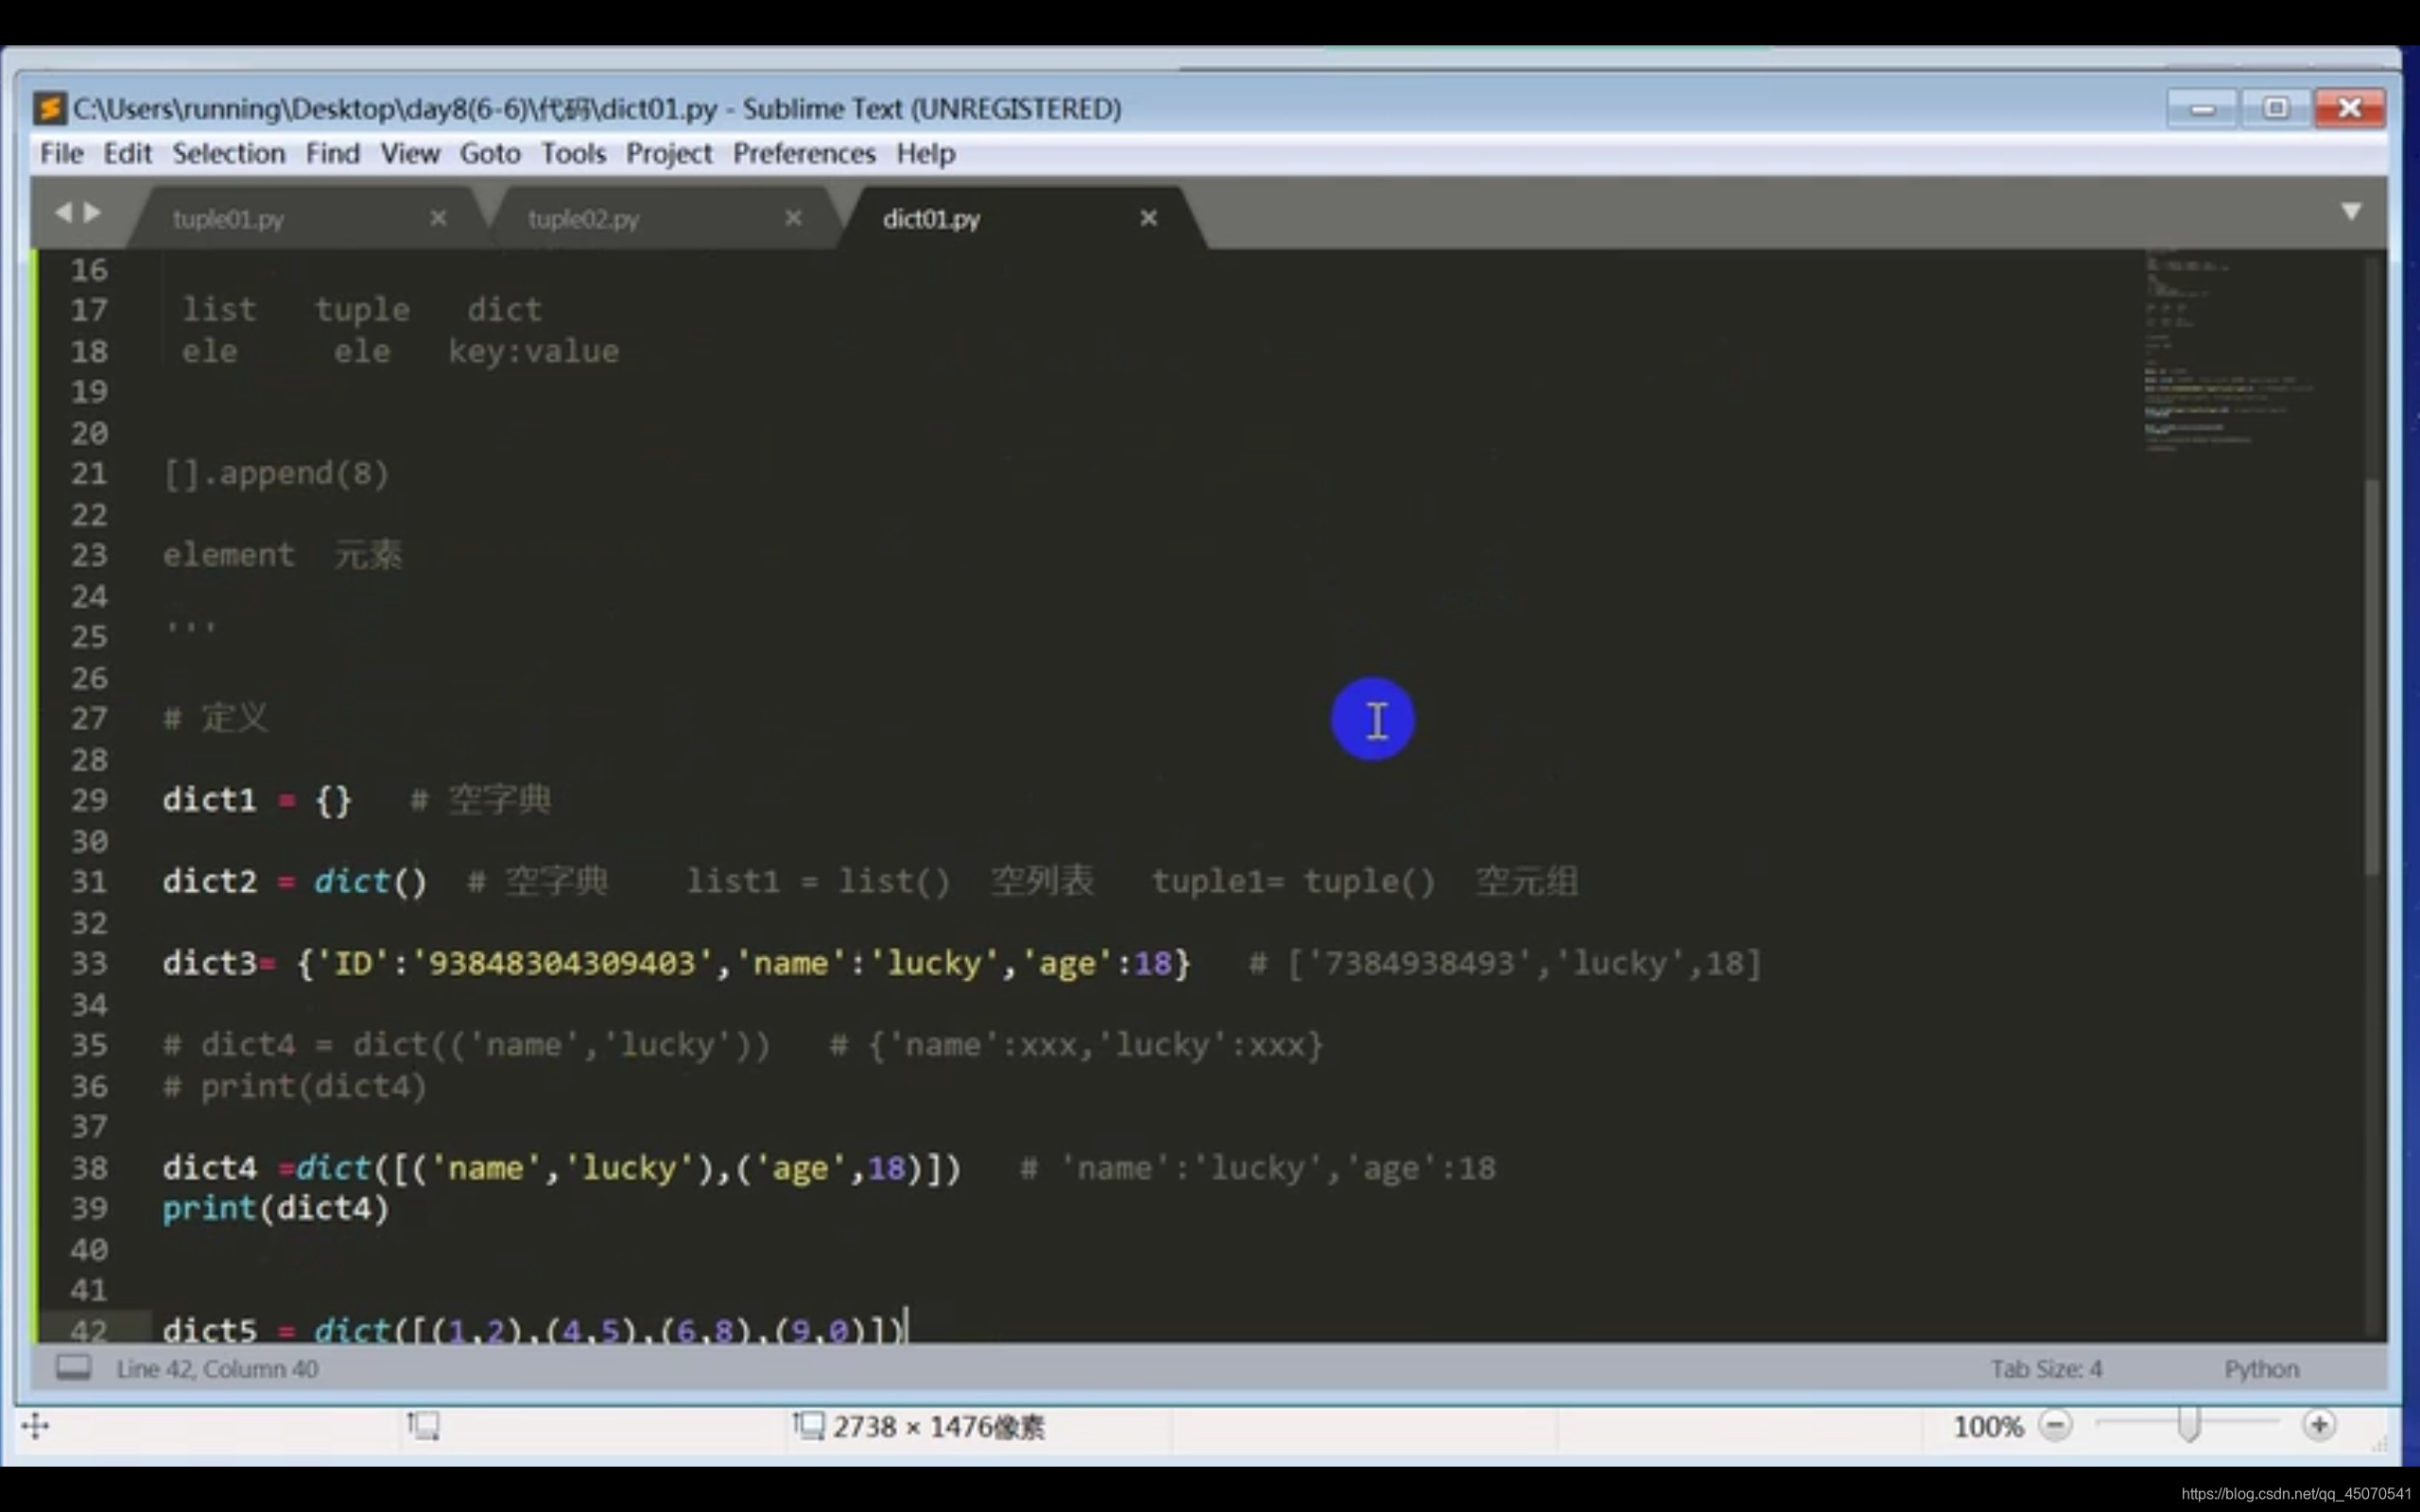
Task: Close the tuple01.py tab
Action: (x=438, y=218)
